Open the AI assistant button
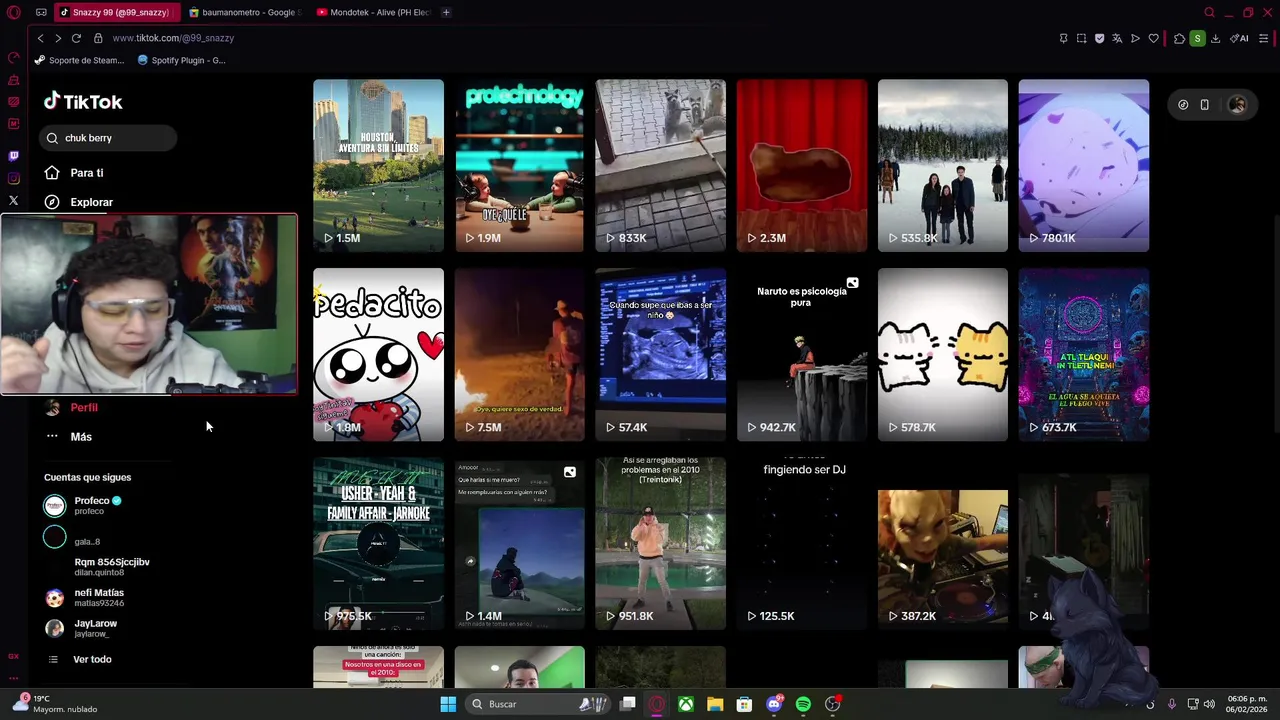The image size is (1280, 720). tap(1240, 38)
